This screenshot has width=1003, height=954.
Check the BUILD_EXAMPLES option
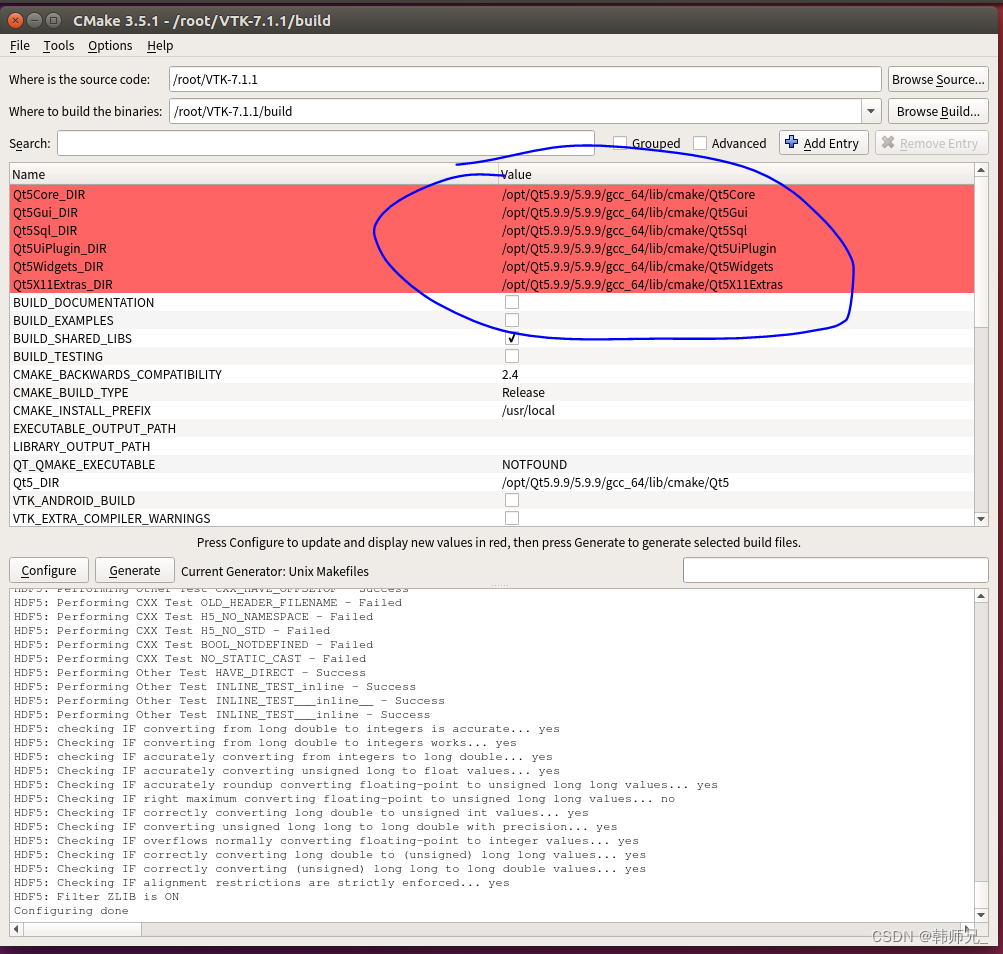tap(511, 320)
